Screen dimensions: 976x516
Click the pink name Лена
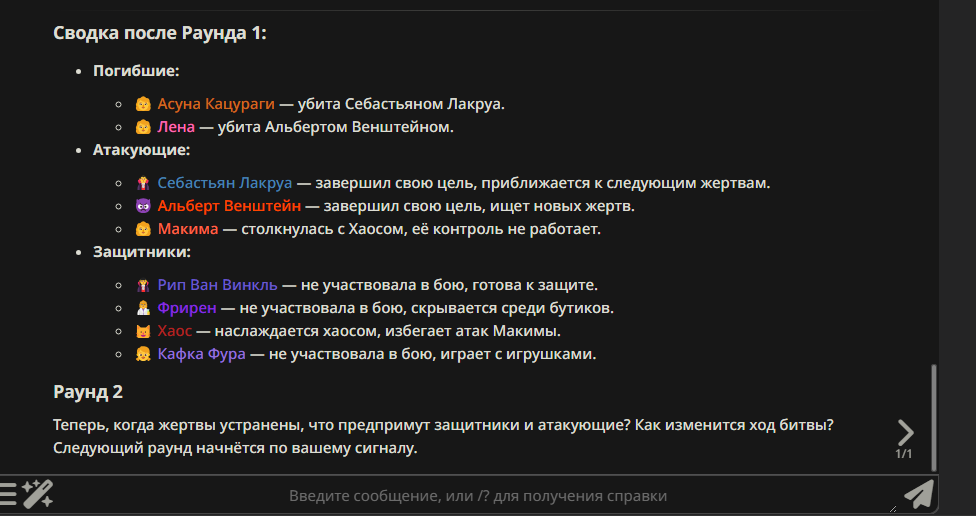point(176,127)
